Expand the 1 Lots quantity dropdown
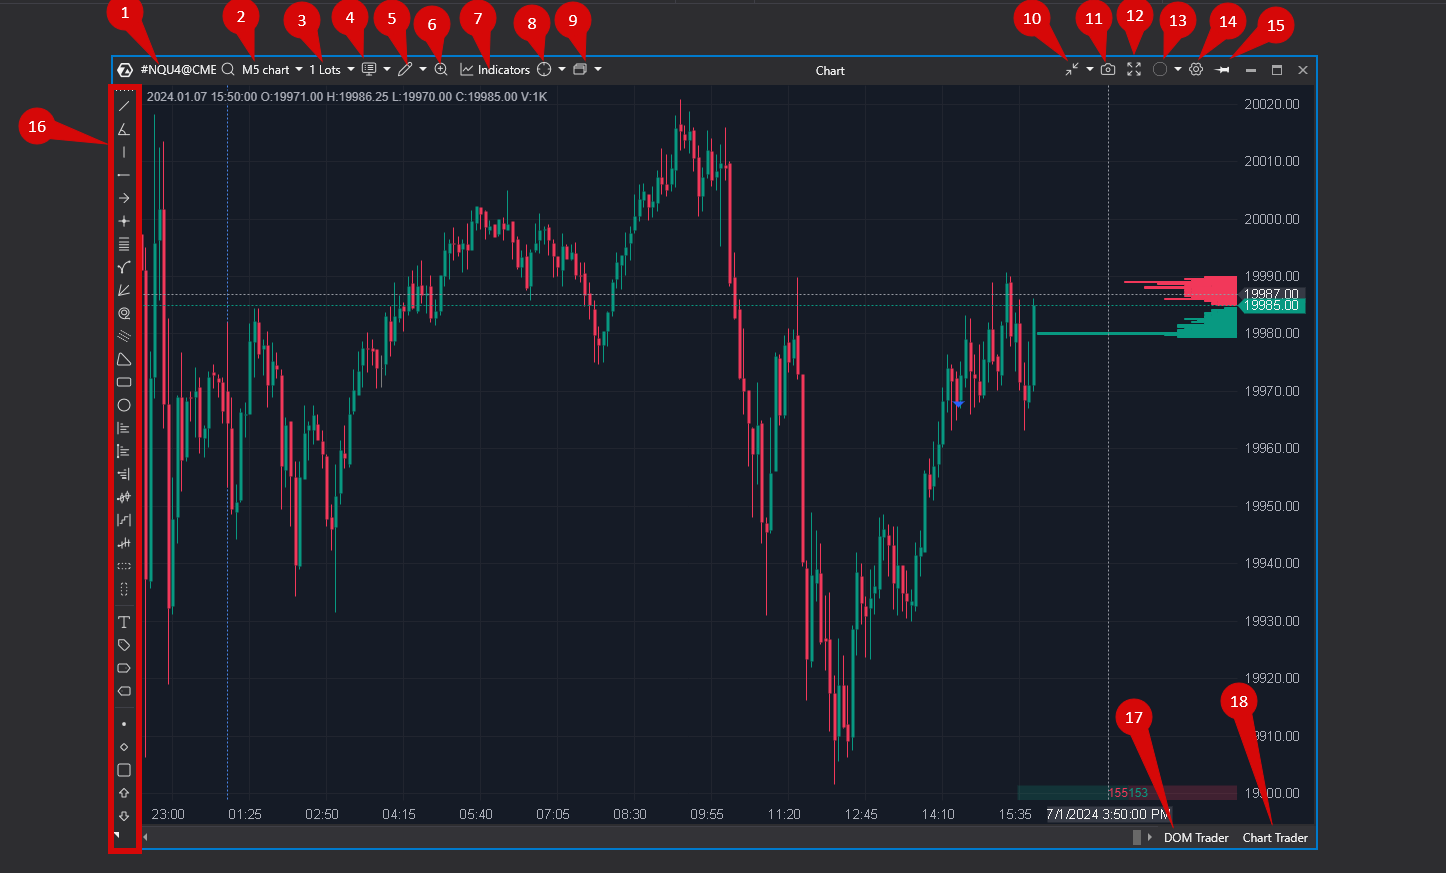This screenshot has width=1446, height=873. [350, 69]
